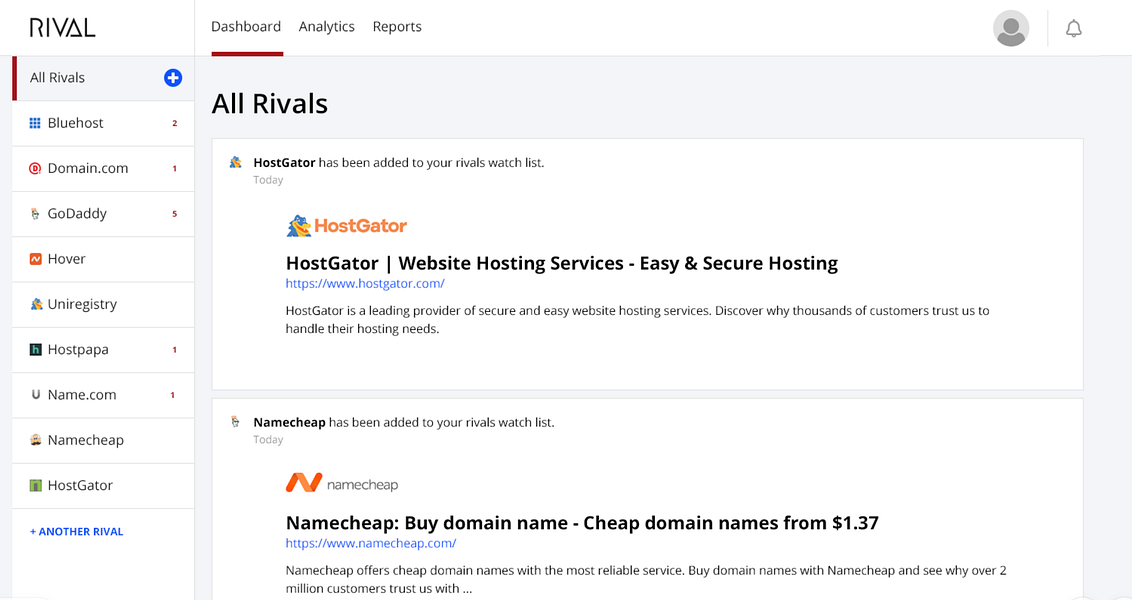This screenshot has width=1132, height=600.
Task: Open the https://www.hostgator.com/ link
Action: coord(365,284)
